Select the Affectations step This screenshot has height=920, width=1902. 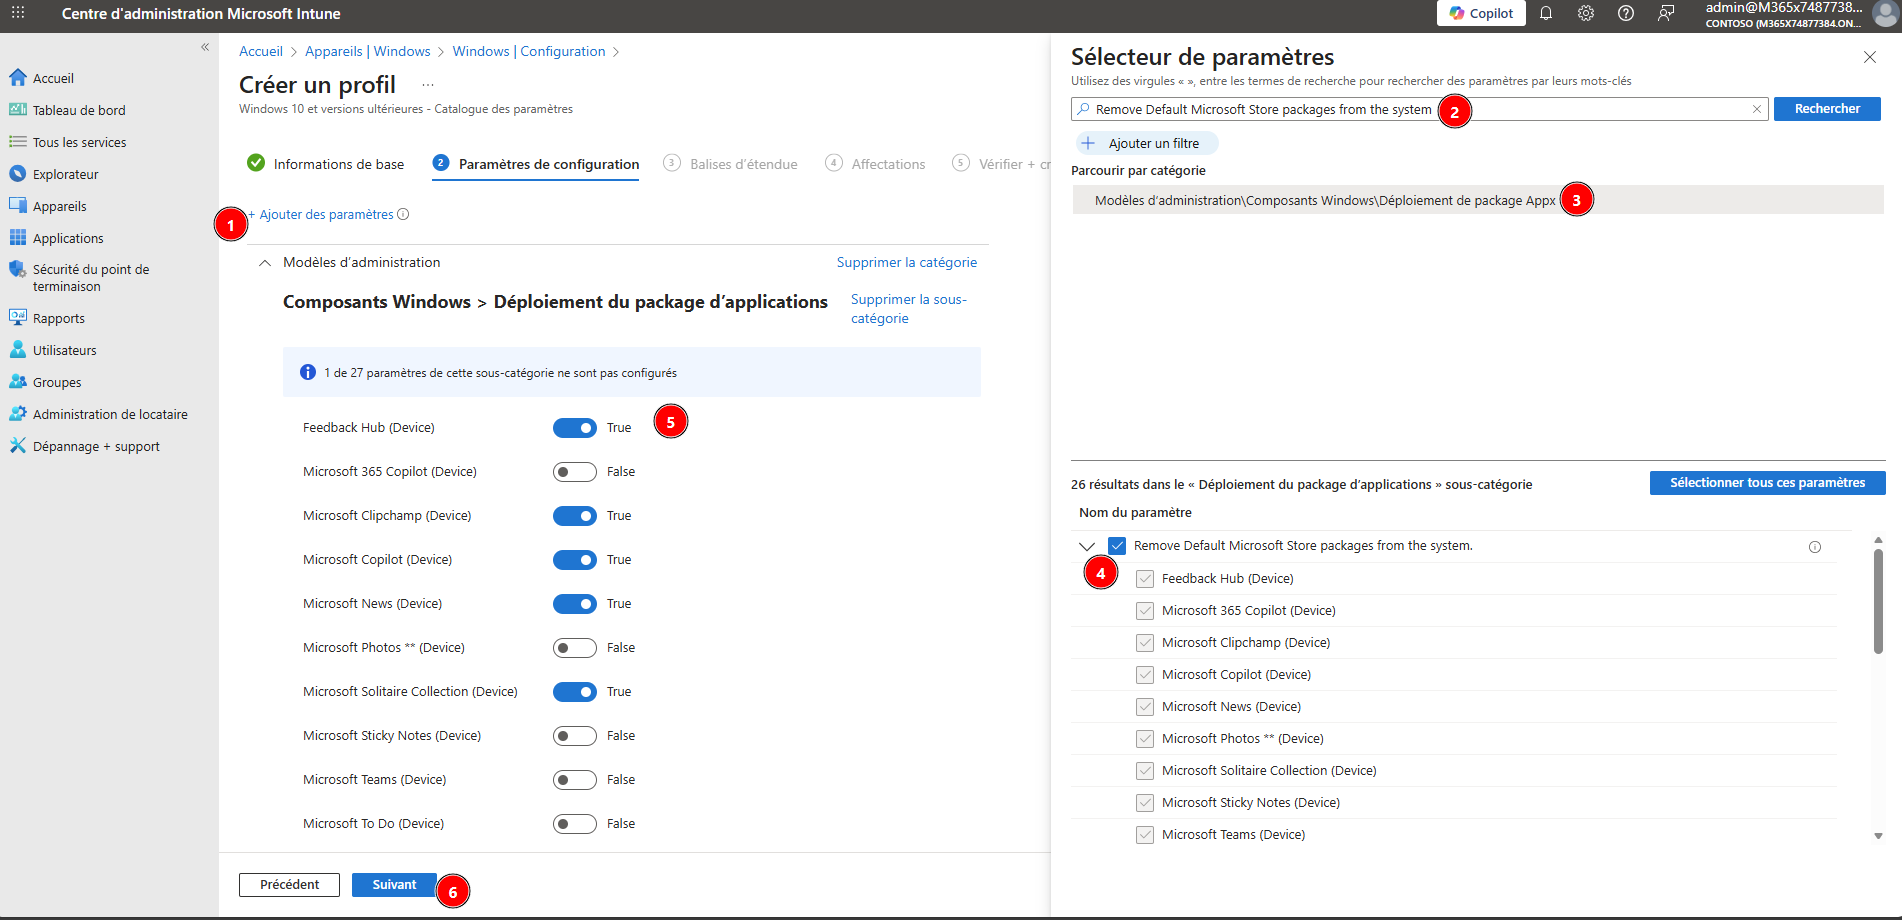875,164
